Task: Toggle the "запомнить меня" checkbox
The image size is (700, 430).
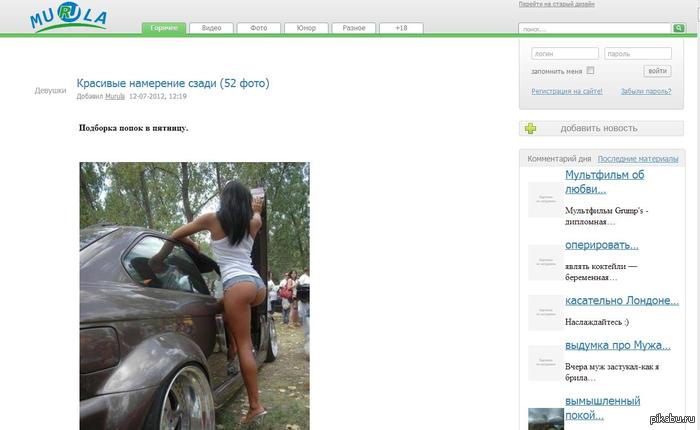Action: [590, 71]
